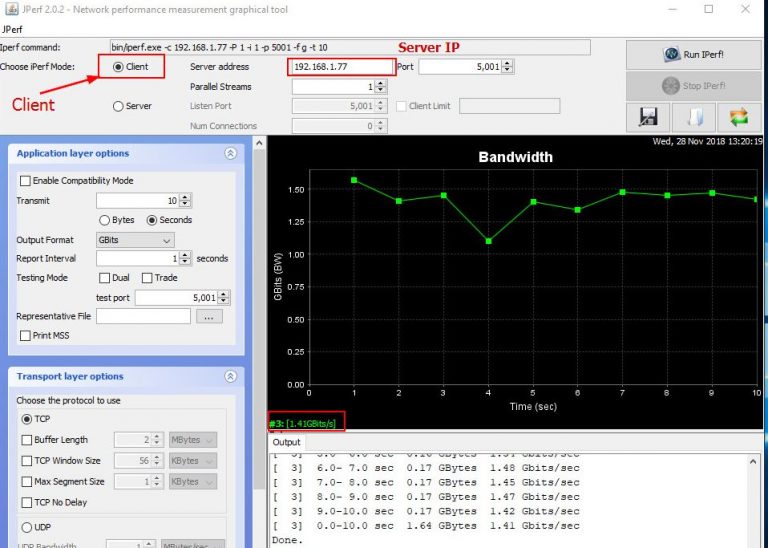Image resolution: width=768 pixels, height=548 pixels.
Task: Click the Bandwidth chart title
Action: (x=515, y=157)
